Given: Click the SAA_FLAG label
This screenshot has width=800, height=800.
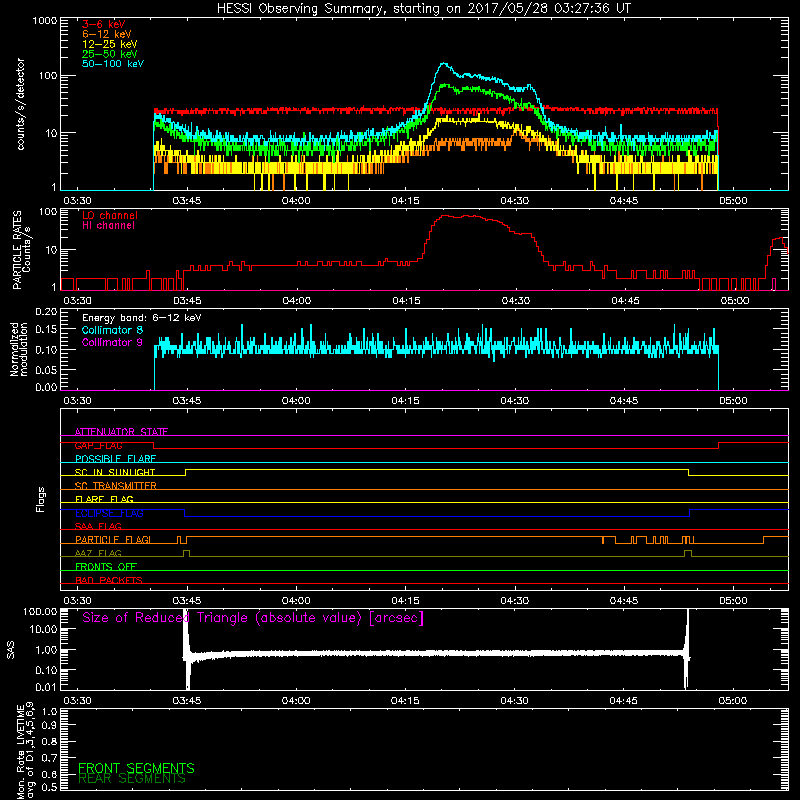Looking at the screenshot, I should [x=98, y=526].
